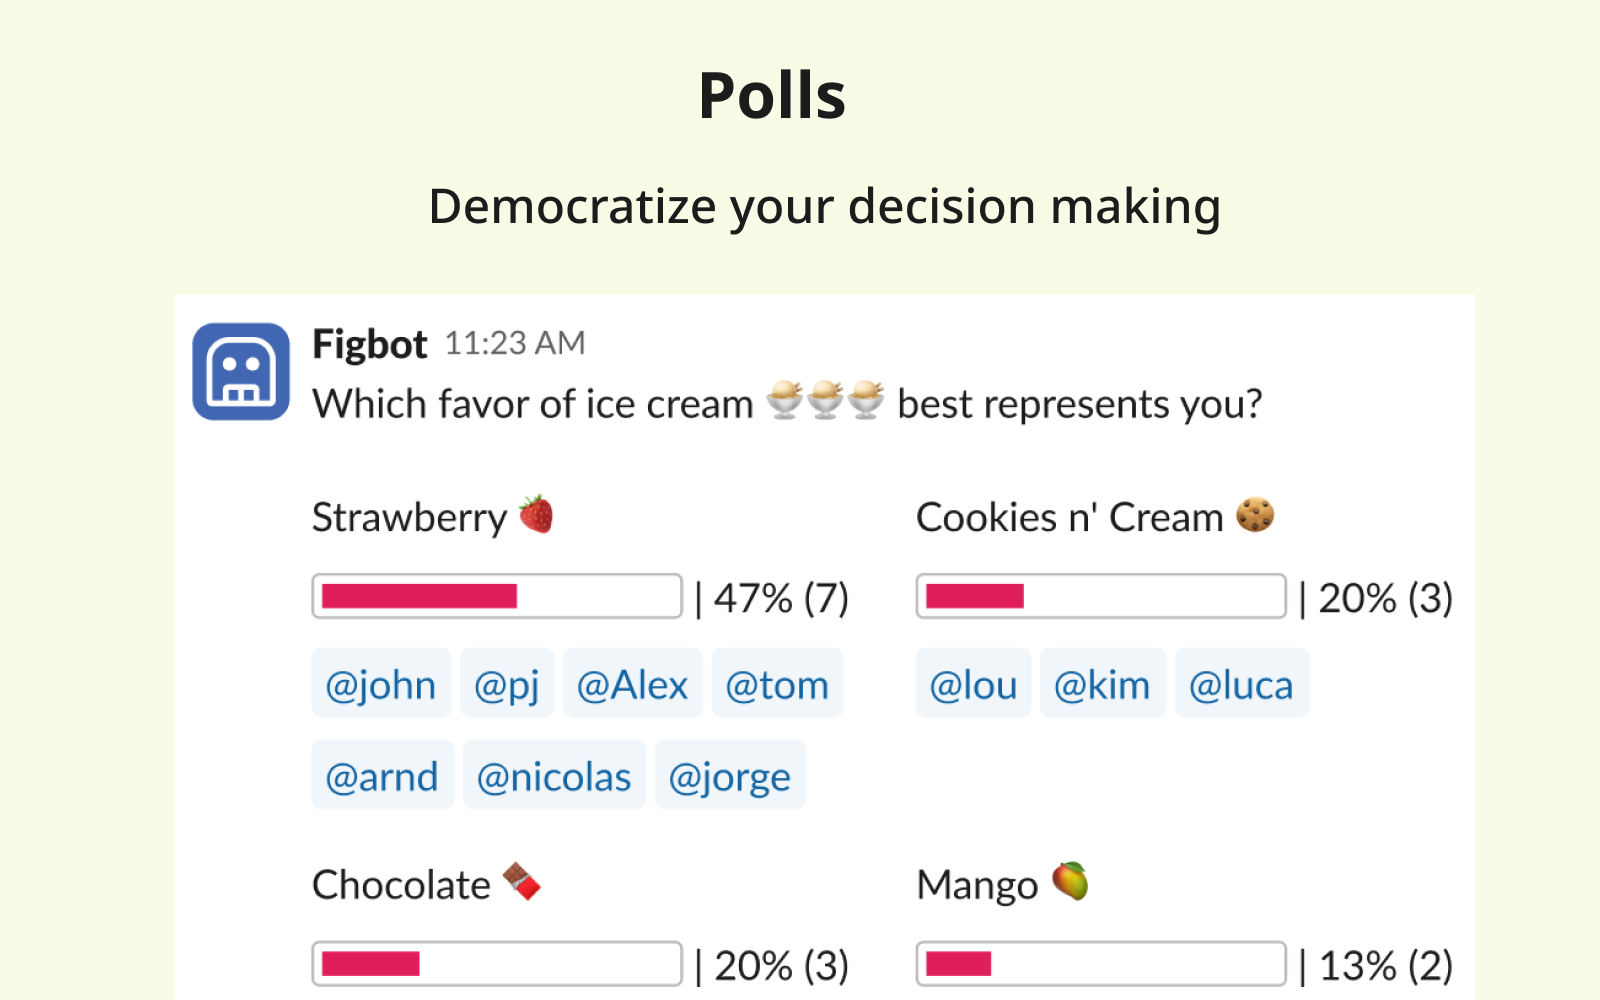Click the @jorge mention tag
The image size is (1600, 1000).
click(x=730, y=776)
